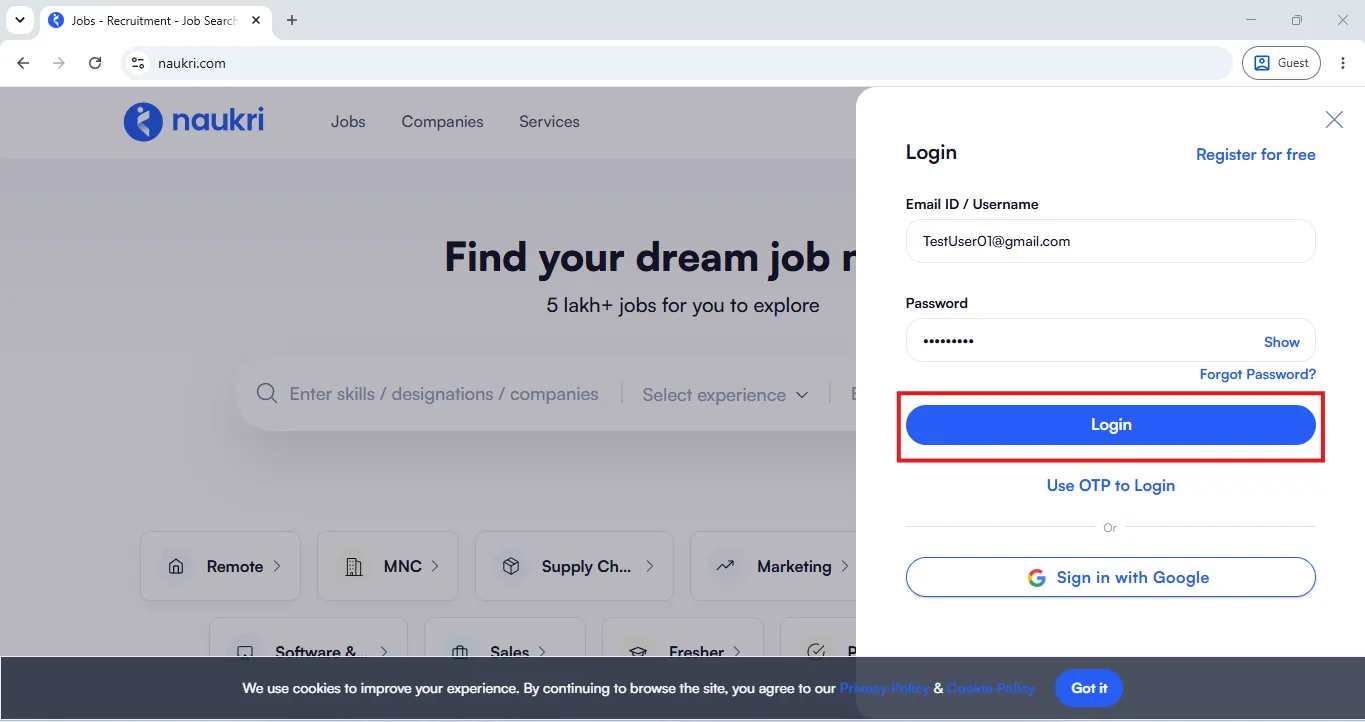Viewport: 1365px width, 722px height.
Task: Expand the MNC category chevron
Action: 435,566
